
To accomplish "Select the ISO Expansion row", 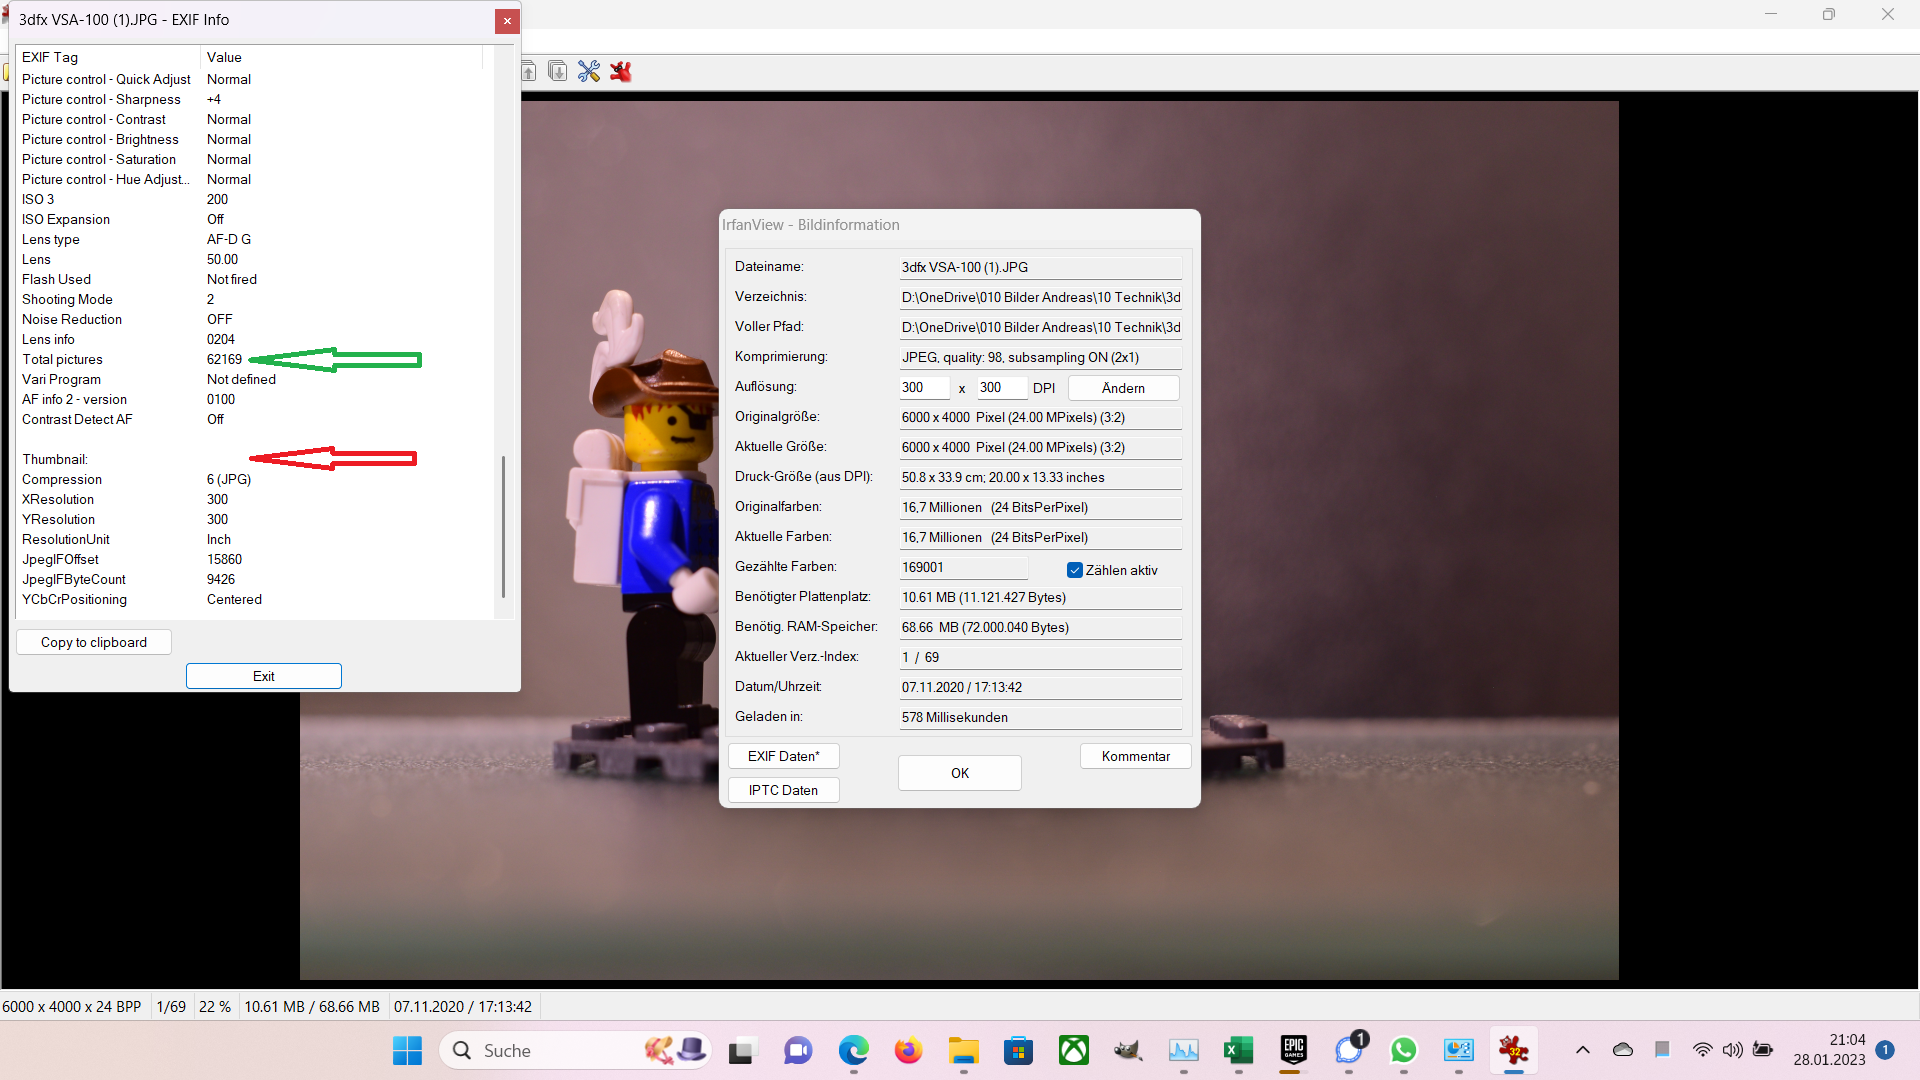I will [255, 219].
